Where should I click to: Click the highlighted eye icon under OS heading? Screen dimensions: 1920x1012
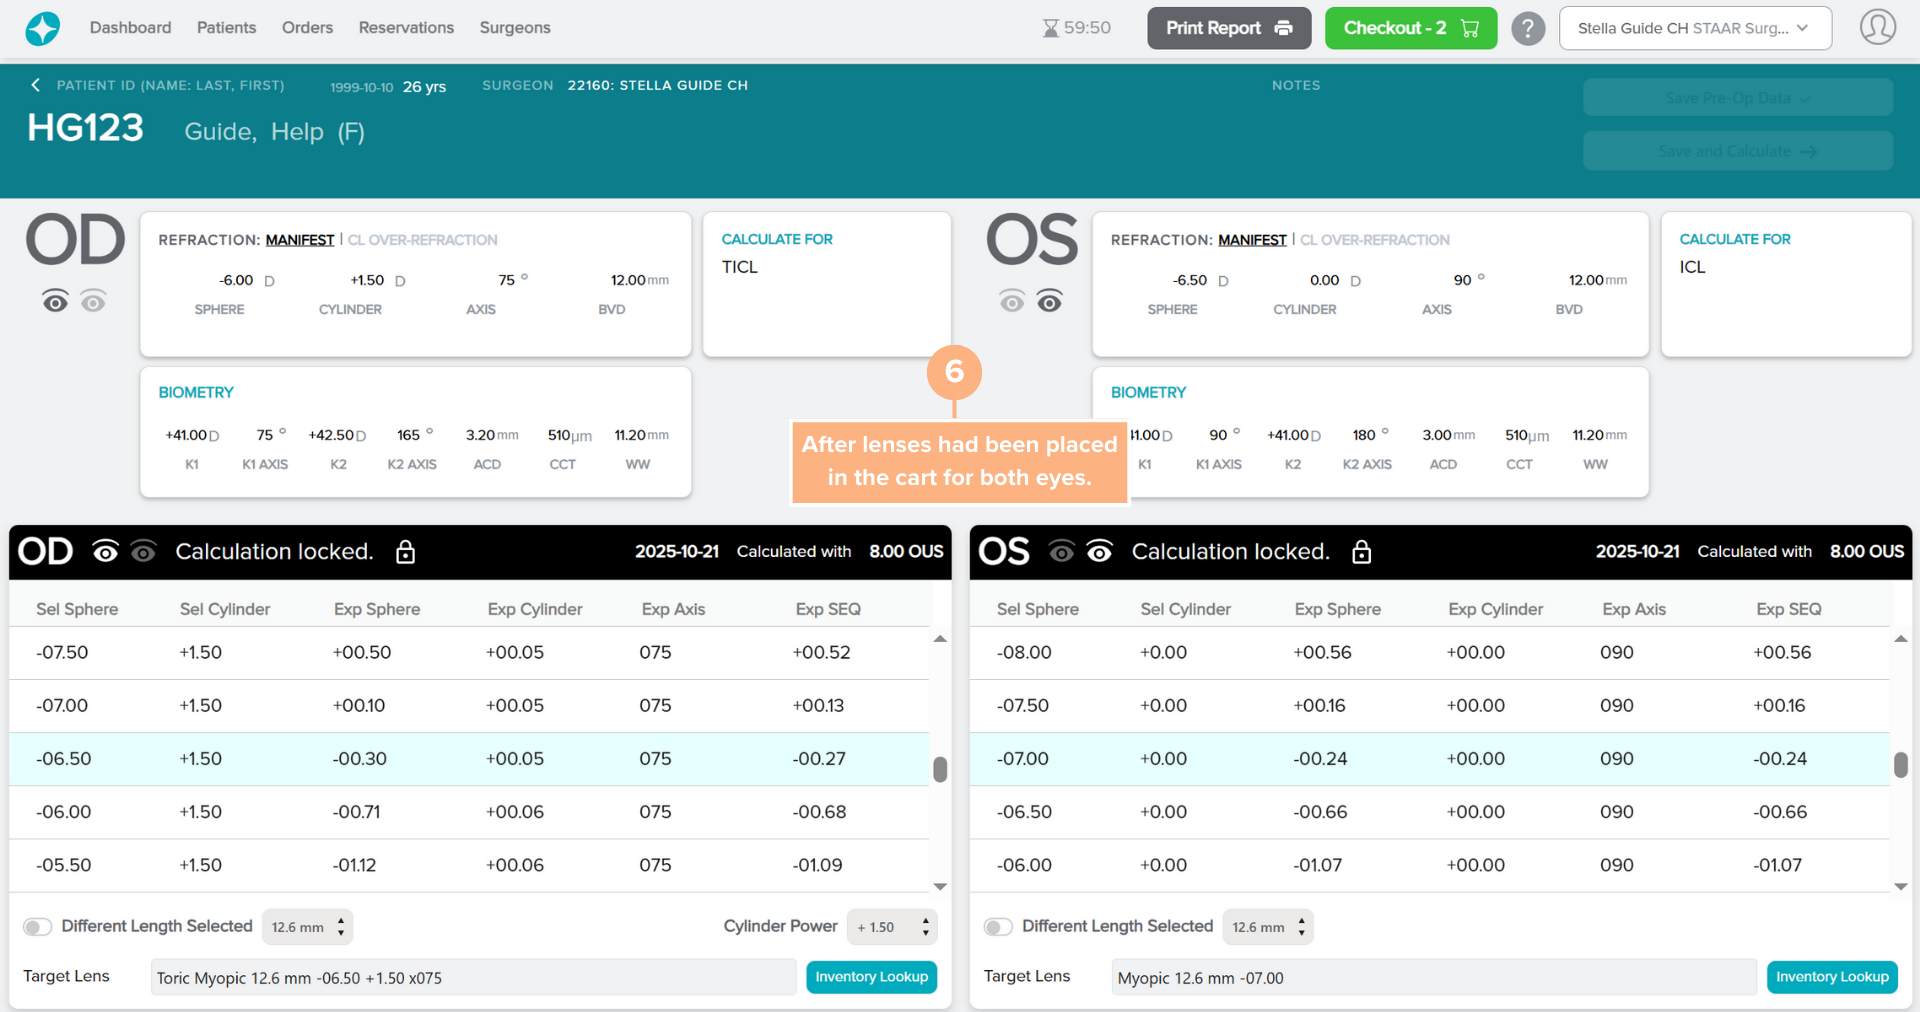(1049, 302)
